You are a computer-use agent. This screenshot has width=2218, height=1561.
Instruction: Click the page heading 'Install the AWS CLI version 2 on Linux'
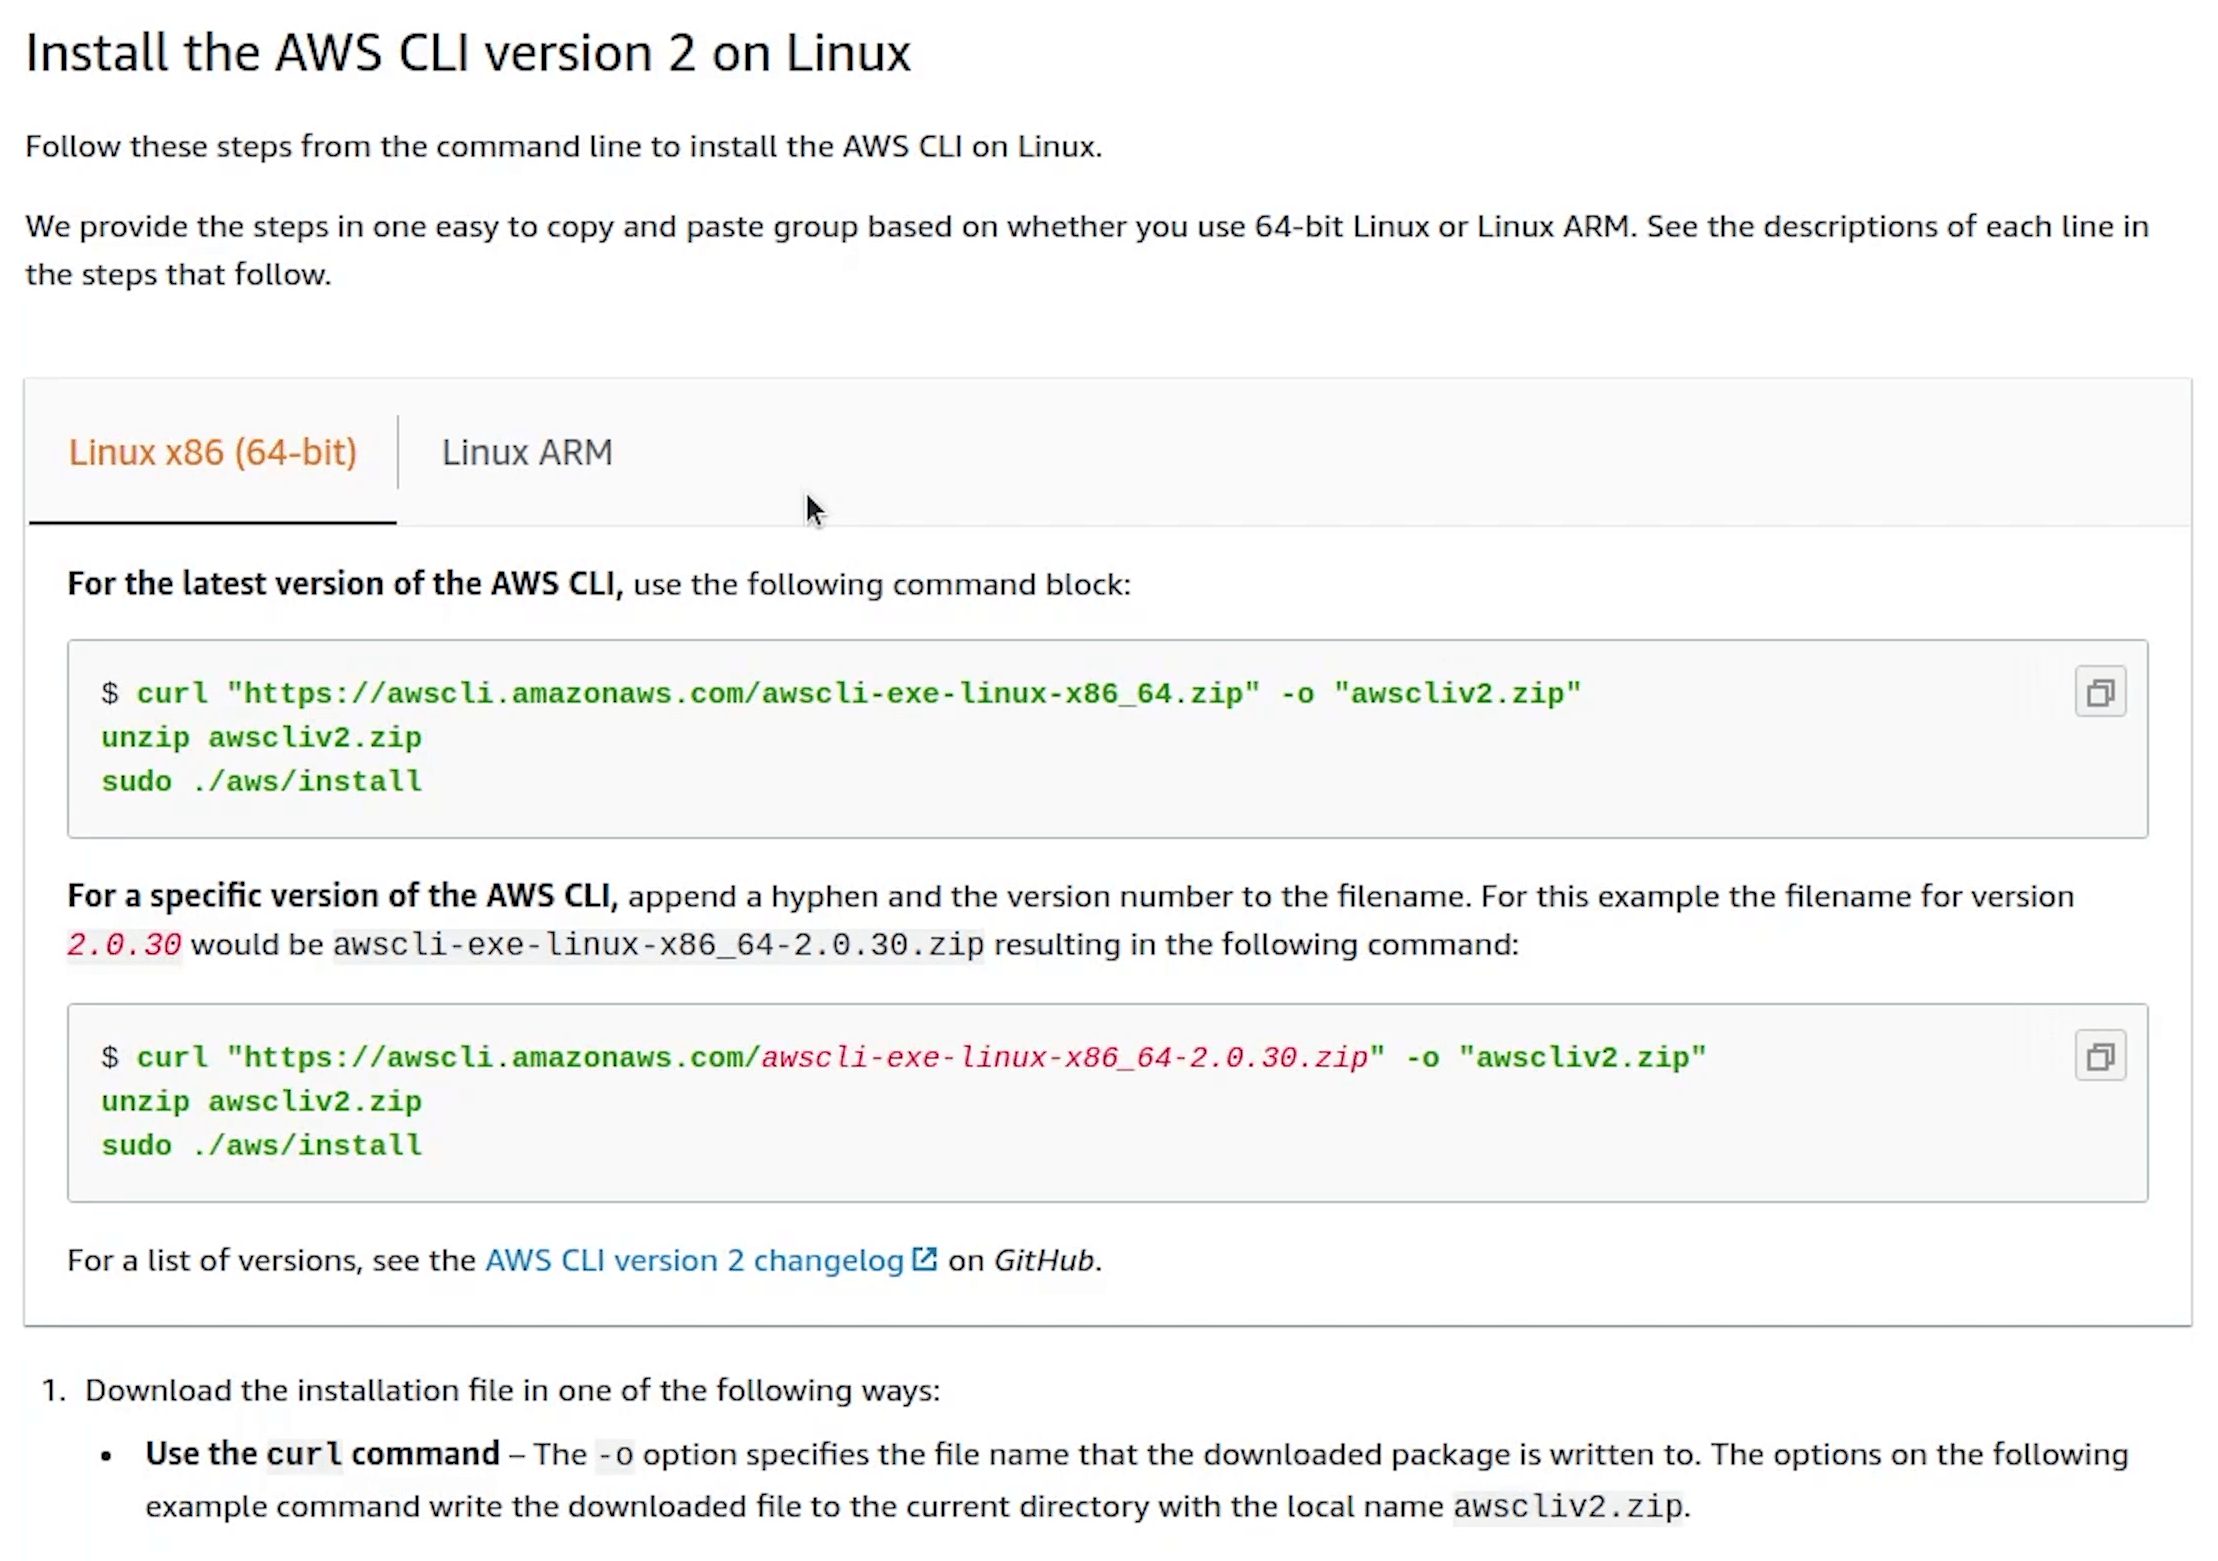pyautogui.click(x=468, y=52)
